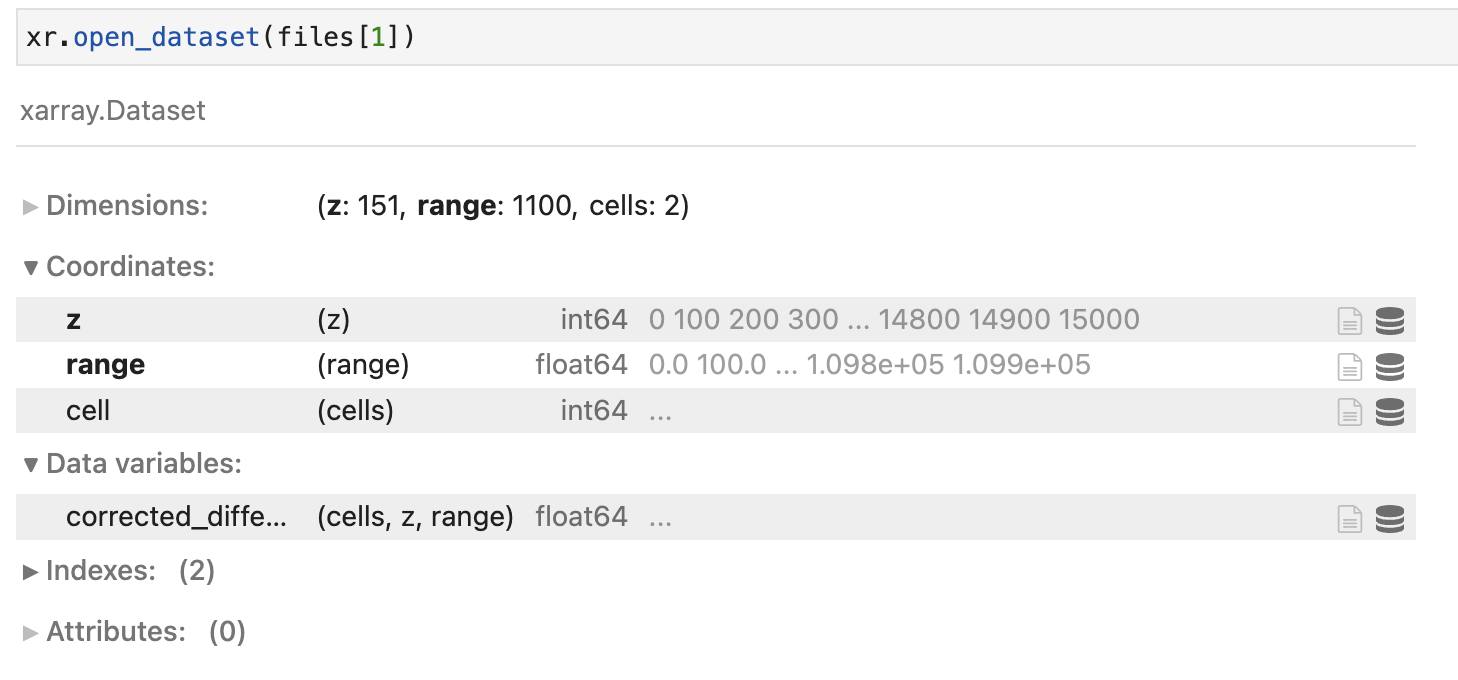This screenshot has height=680, width=1458.
Task: Show attributes icon for cell coordinate
Action: pos(1350,412)
